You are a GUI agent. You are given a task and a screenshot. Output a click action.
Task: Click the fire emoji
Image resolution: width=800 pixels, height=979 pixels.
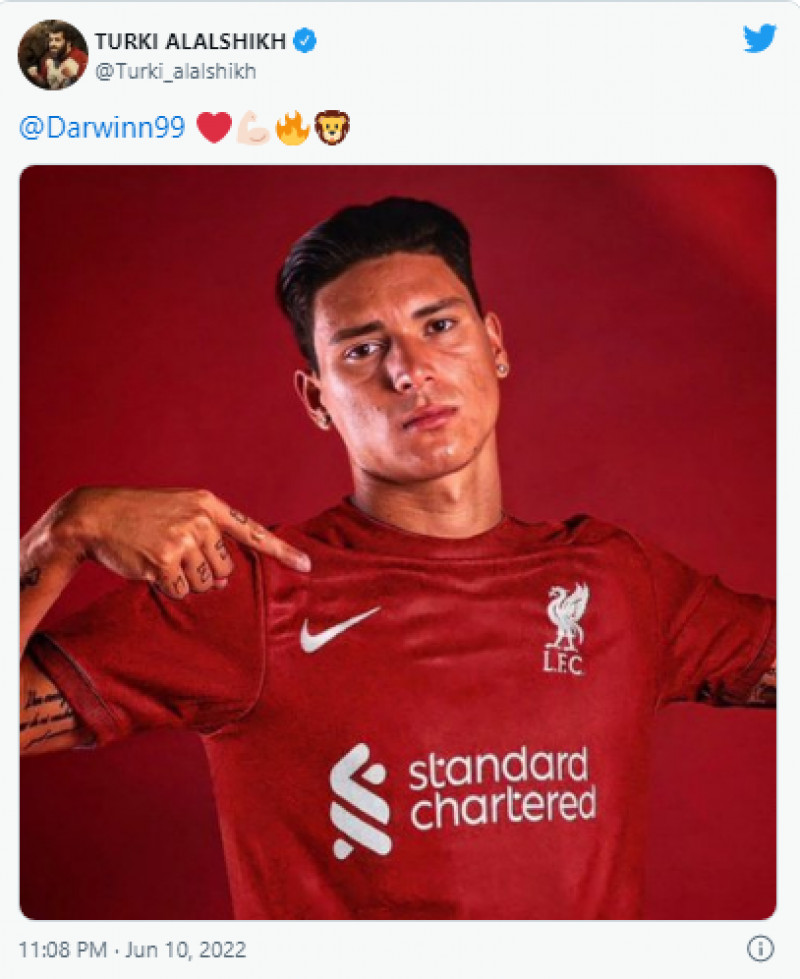point(292,128)
